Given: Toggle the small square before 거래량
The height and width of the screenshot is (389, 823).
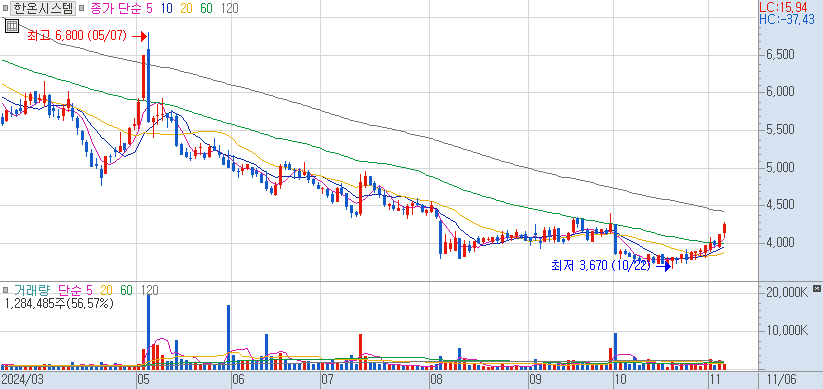Looking at the screenshot, I should click(x=5, y=290).
